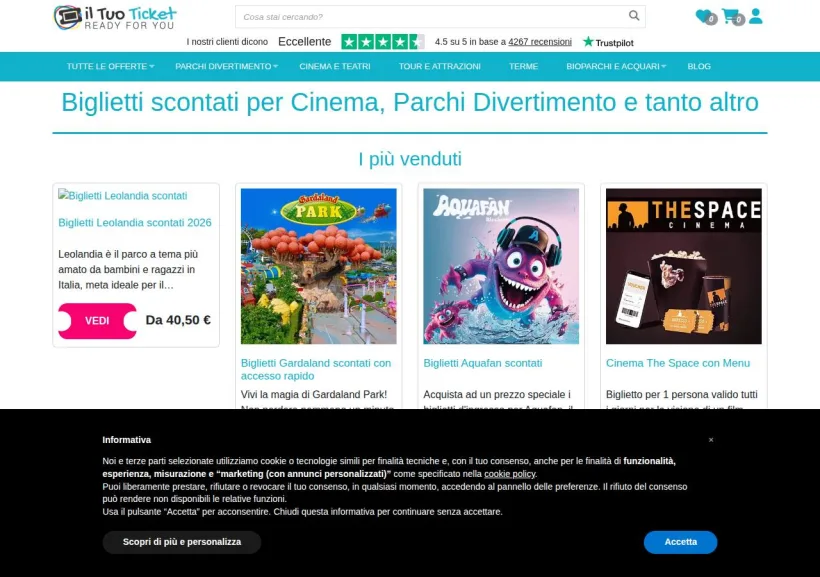
Task: Open 'Biglietti Gardaland scontati con accesso rapido'
Action: (316, 369)
